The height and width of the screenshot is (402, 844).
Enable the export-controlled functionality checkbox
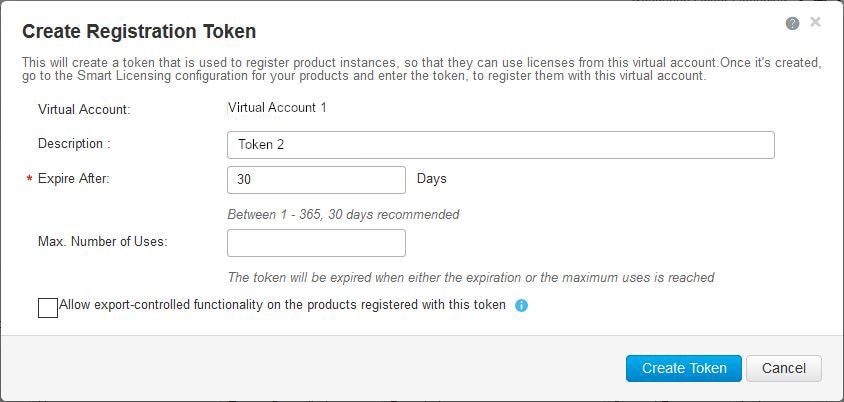[x=48, y=308]
